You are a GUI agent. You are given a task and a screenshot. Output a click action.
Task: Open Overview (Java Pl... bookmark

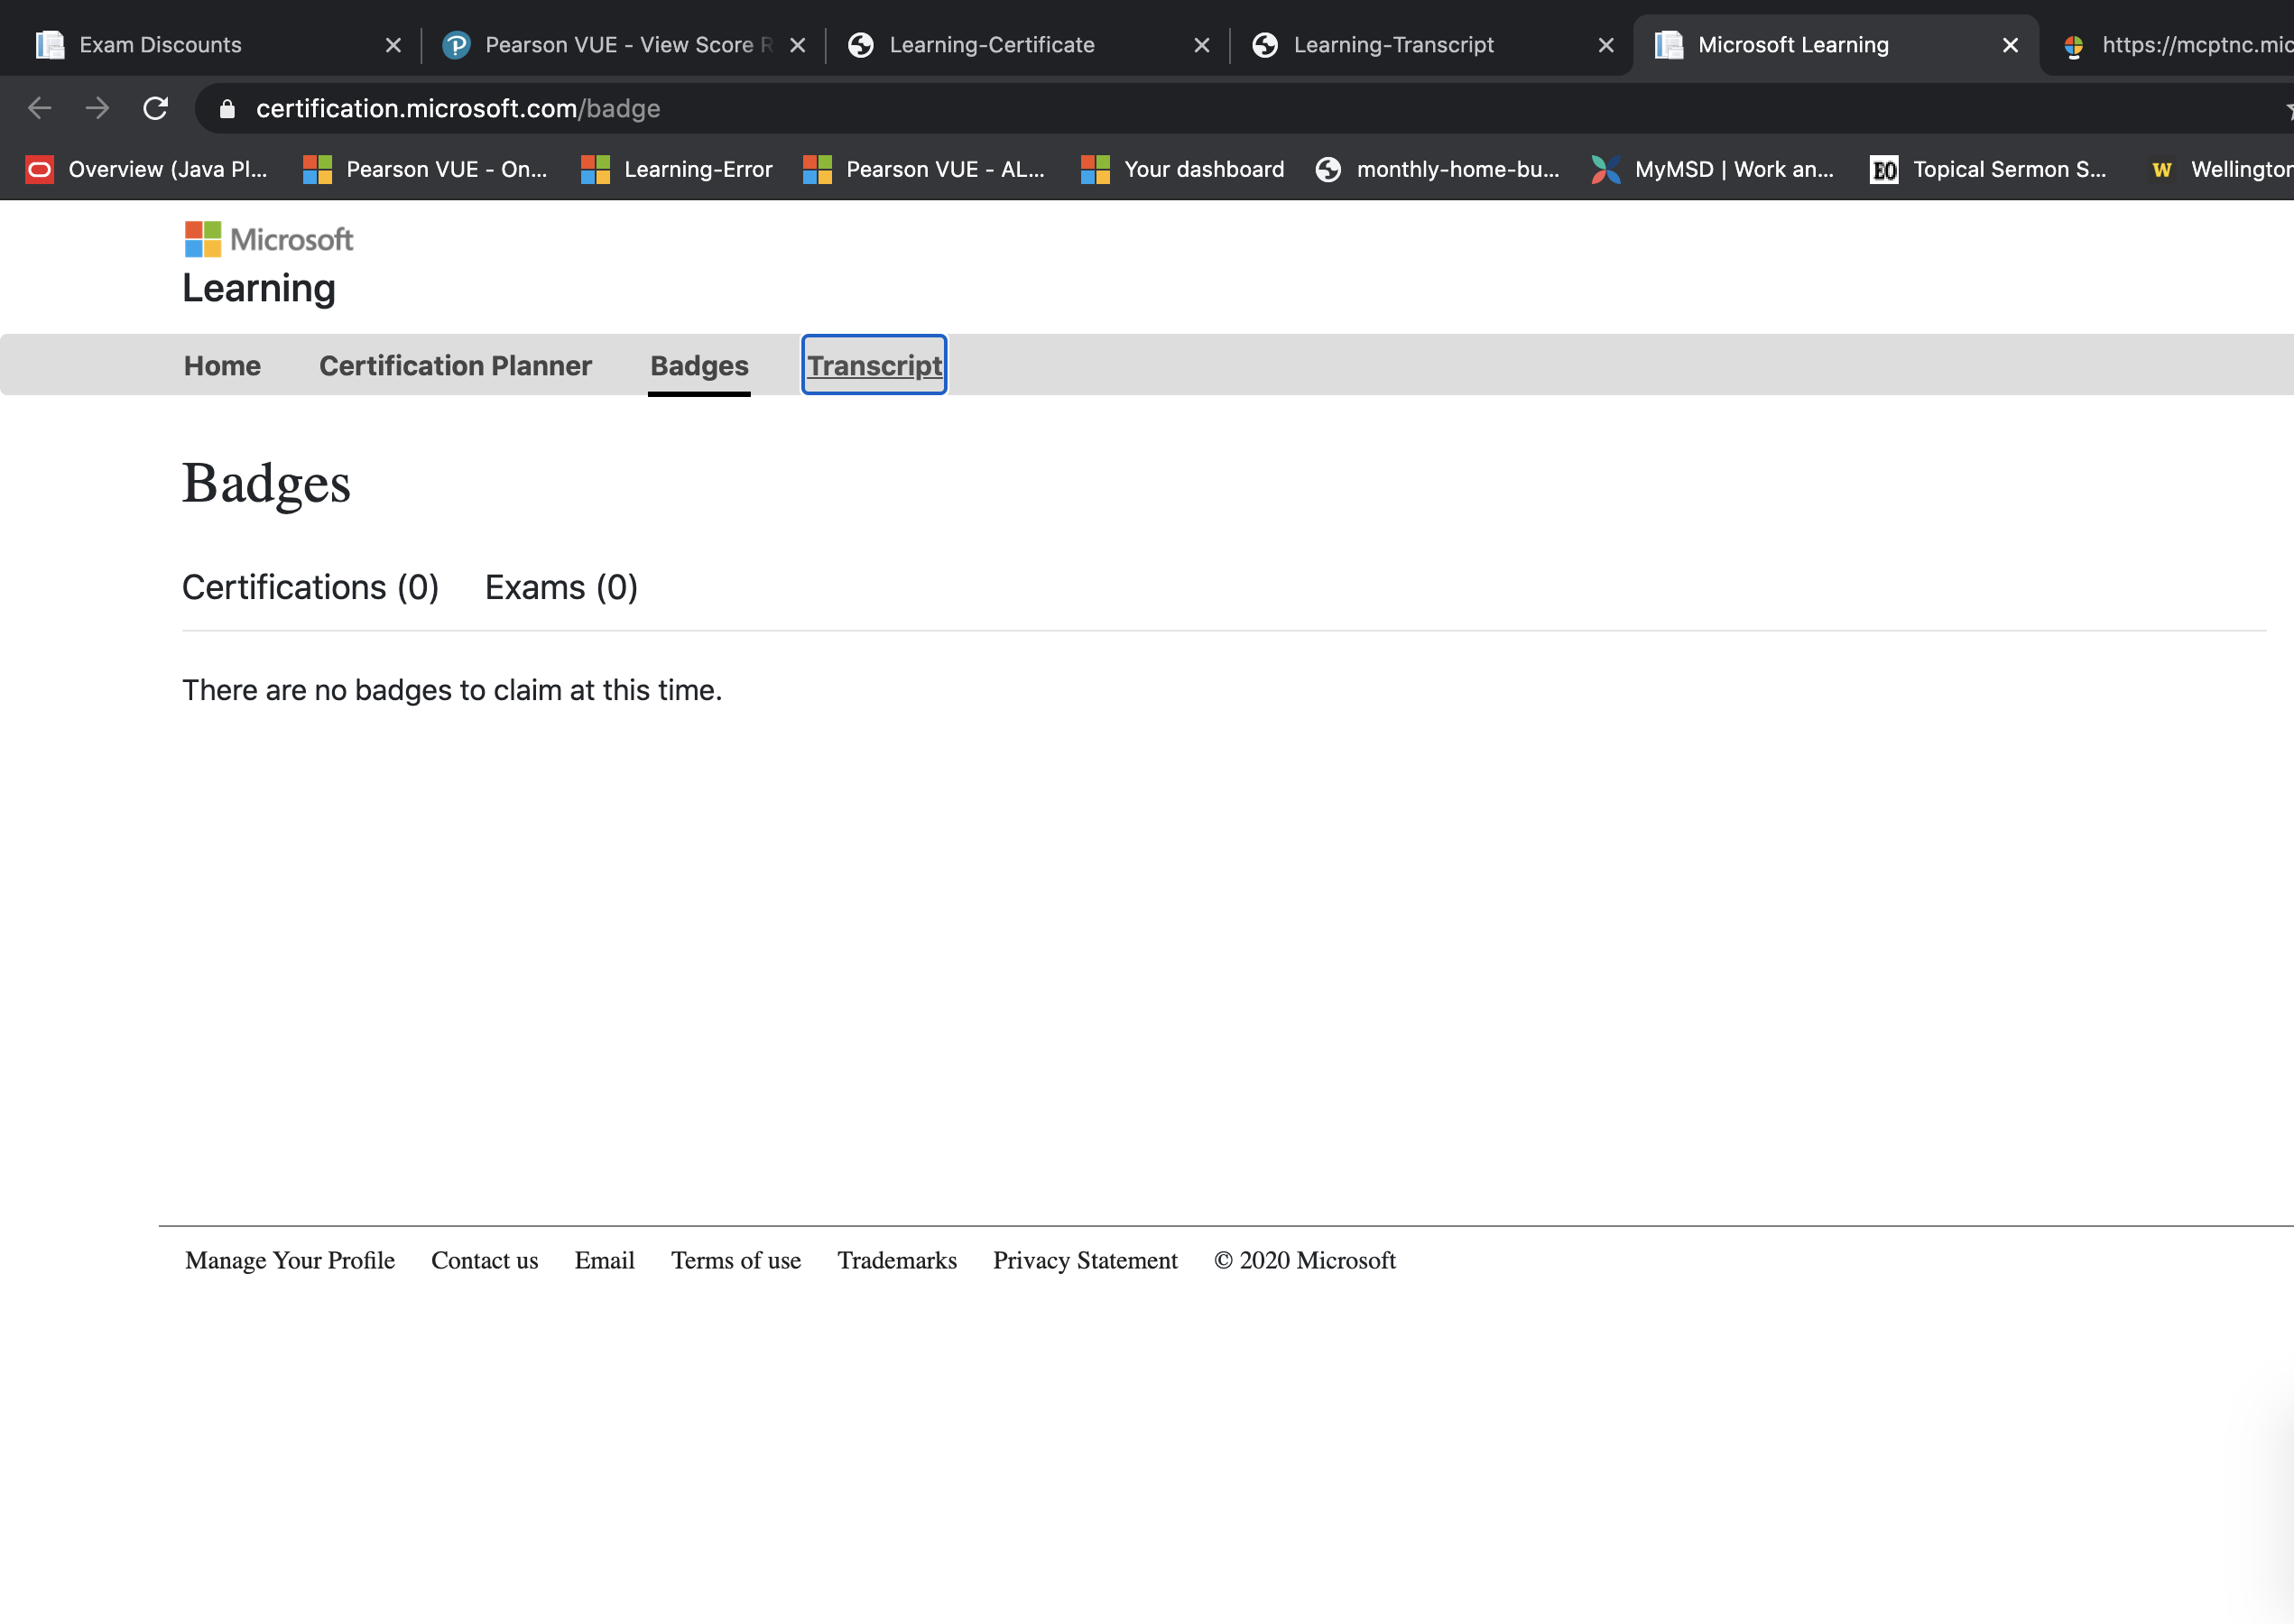point(147,170)
